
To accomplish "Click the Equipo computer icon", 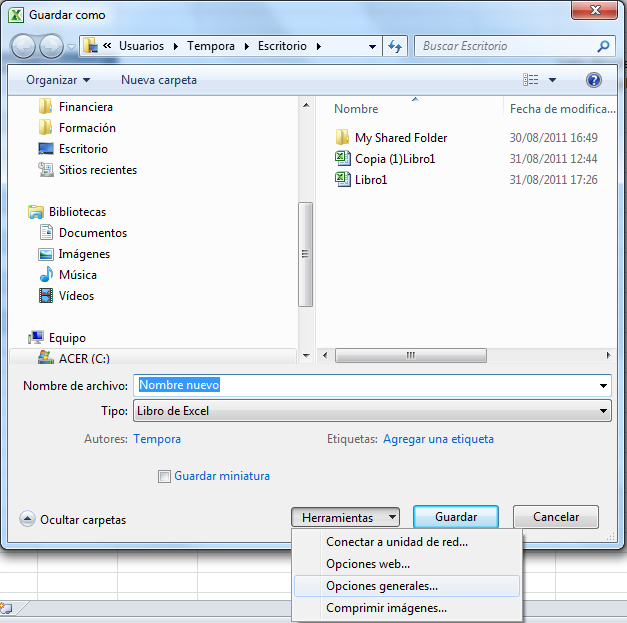I will pos(36,337).
